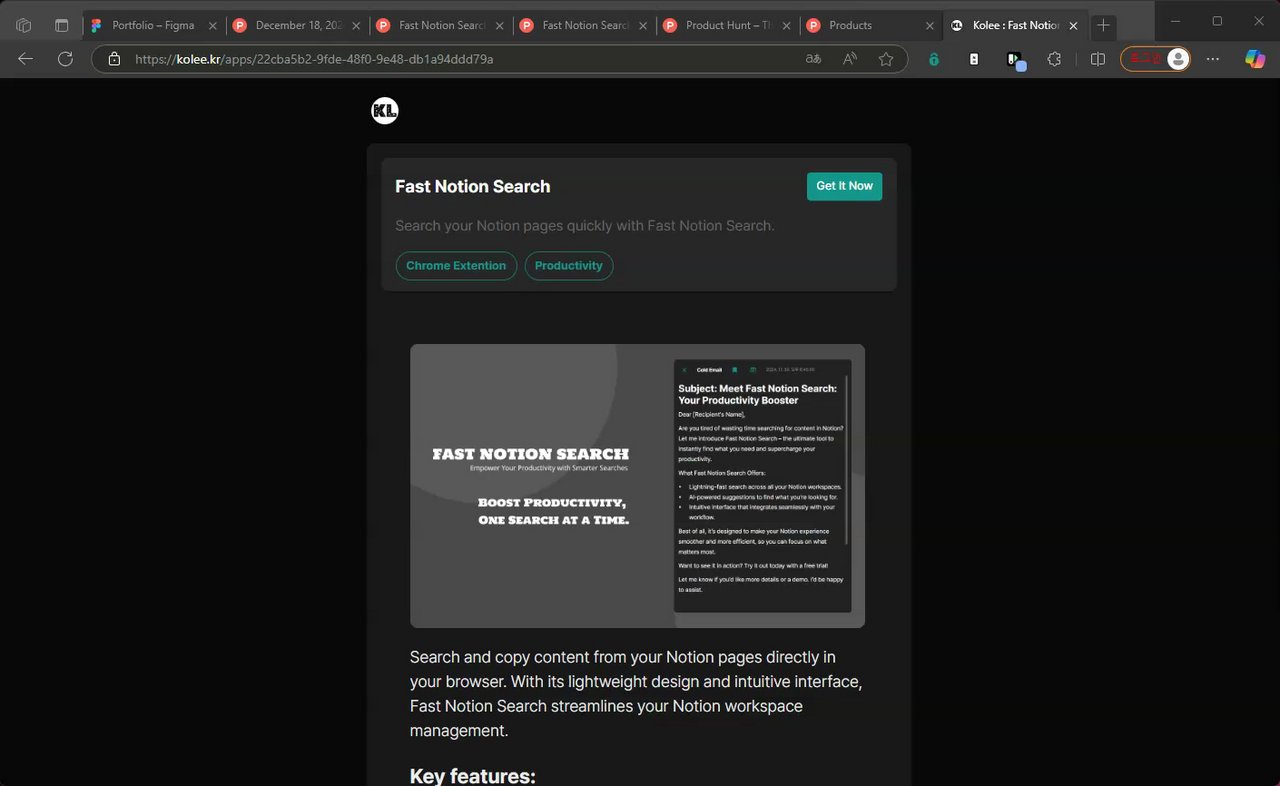Open the translate page option
This screenshot has height=786, width=1280.
(x=814, y=59)
